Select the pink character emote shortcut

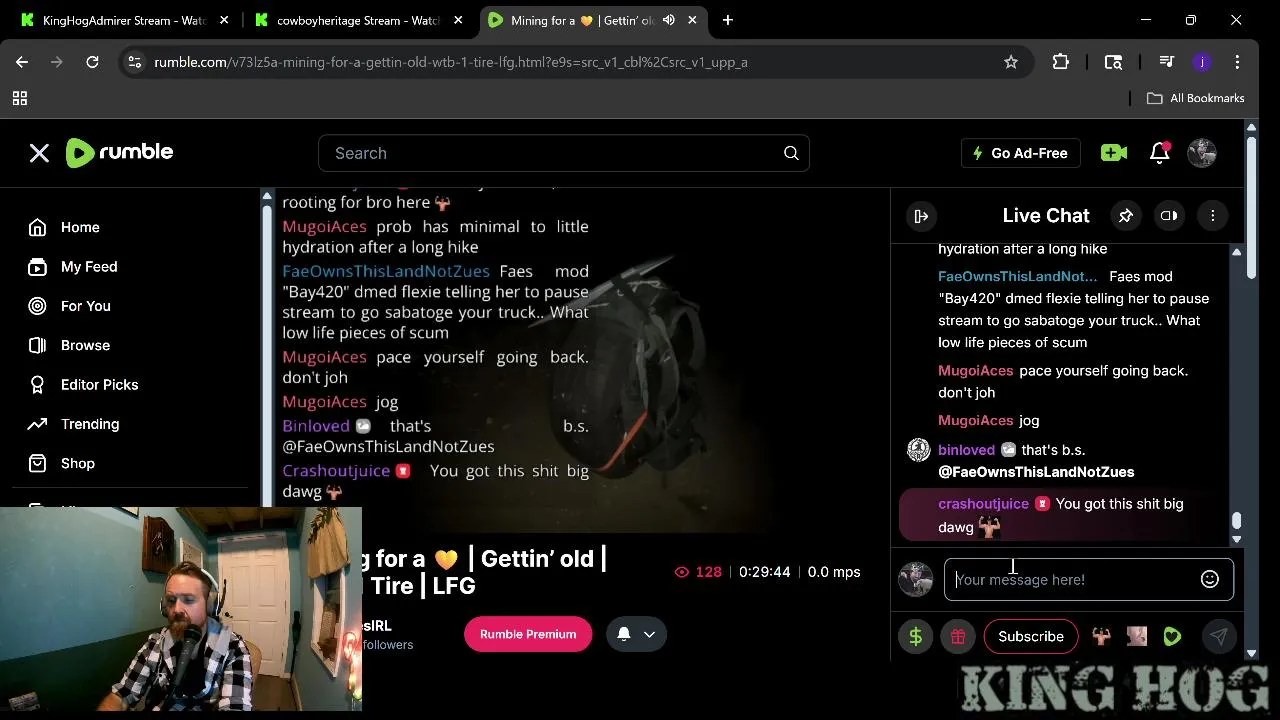1137,636
